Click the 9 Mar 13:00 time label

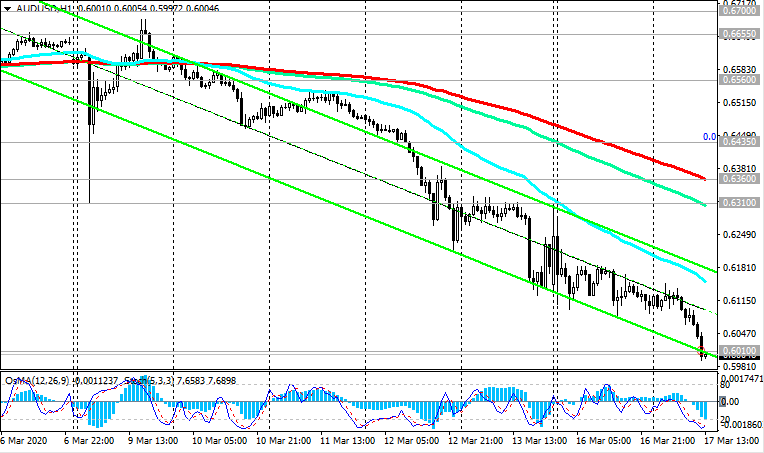point(153,441)
